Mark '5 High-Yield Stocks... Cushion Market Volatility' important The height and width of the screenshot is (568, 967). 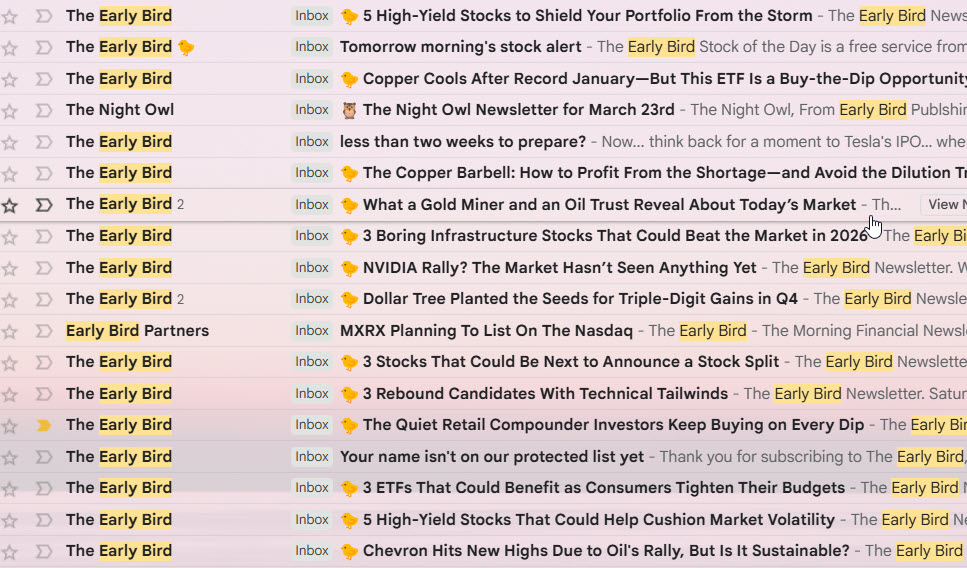[x=43, y=520]
